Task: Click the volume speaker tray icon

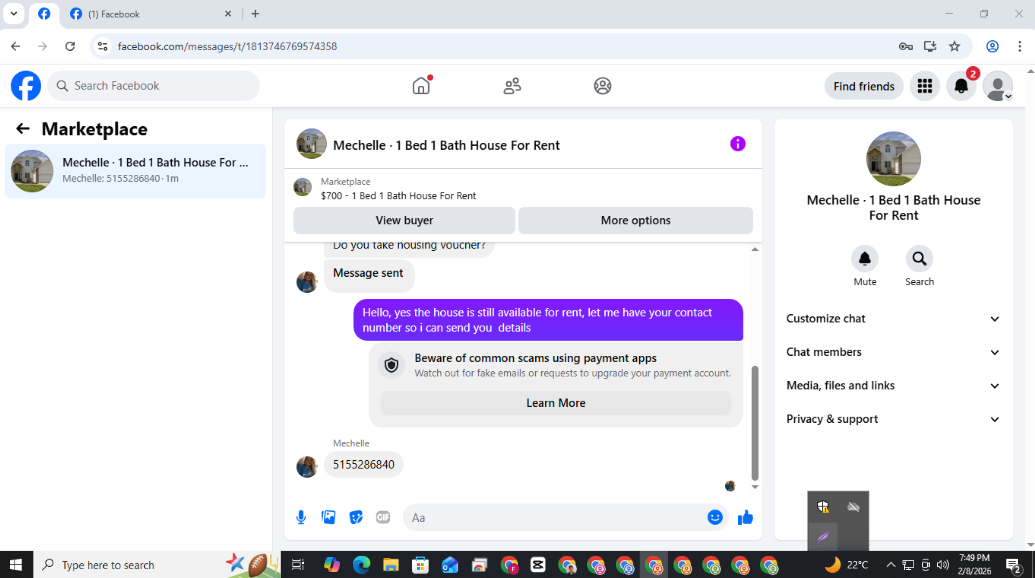Action: pos(943,565)
